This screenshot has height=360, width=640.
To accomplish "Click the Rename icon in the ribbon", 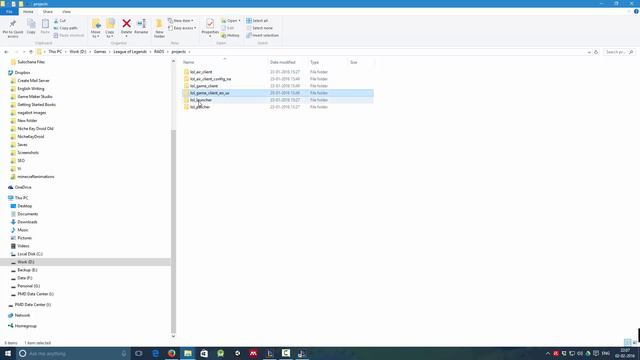I will pyautogui.click(x=142, y=24).
